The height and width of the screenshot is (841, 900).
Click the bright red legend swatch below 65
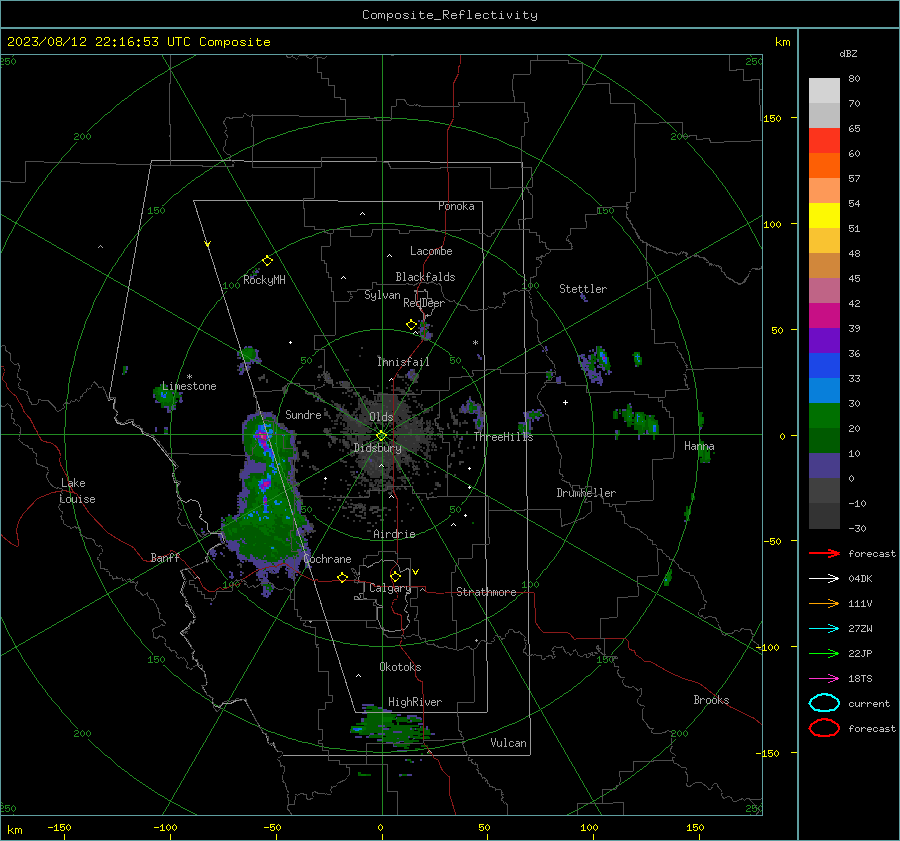coord(824,141)
